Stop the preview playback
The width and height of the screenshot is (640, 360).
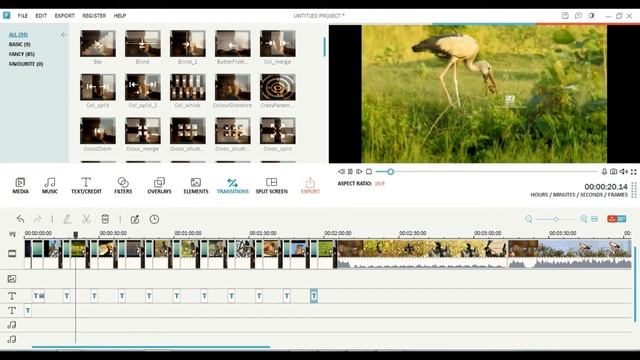369,172
